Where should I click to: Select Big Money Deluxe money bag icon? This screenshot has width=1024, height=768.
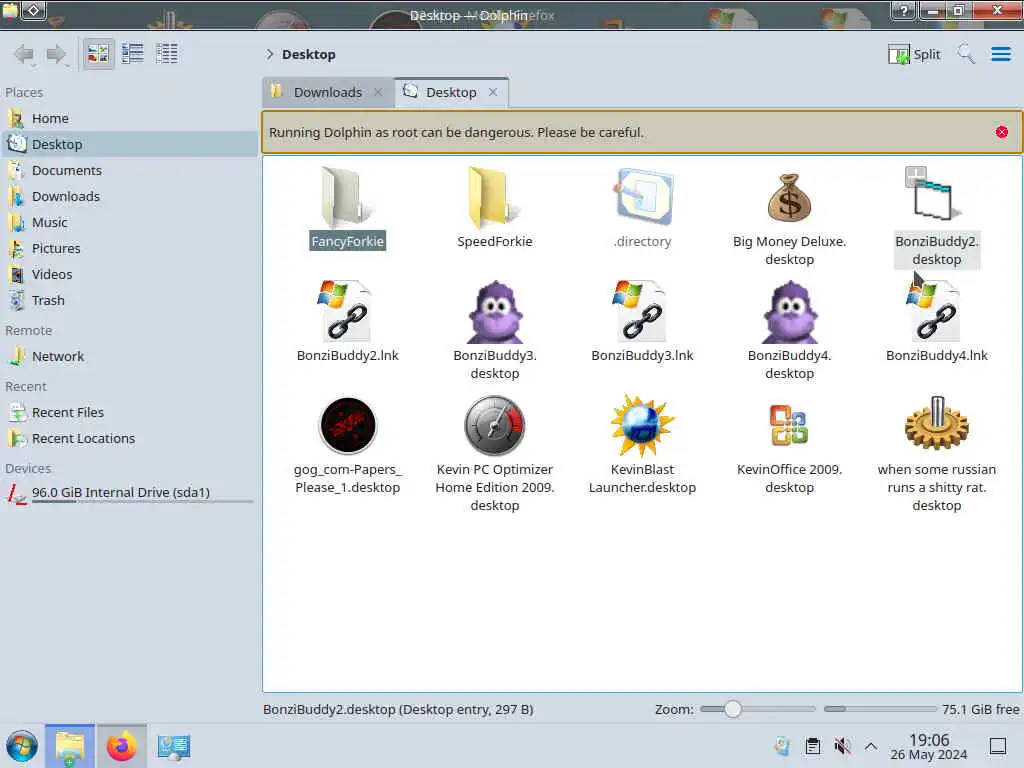(x=790, y=197)
